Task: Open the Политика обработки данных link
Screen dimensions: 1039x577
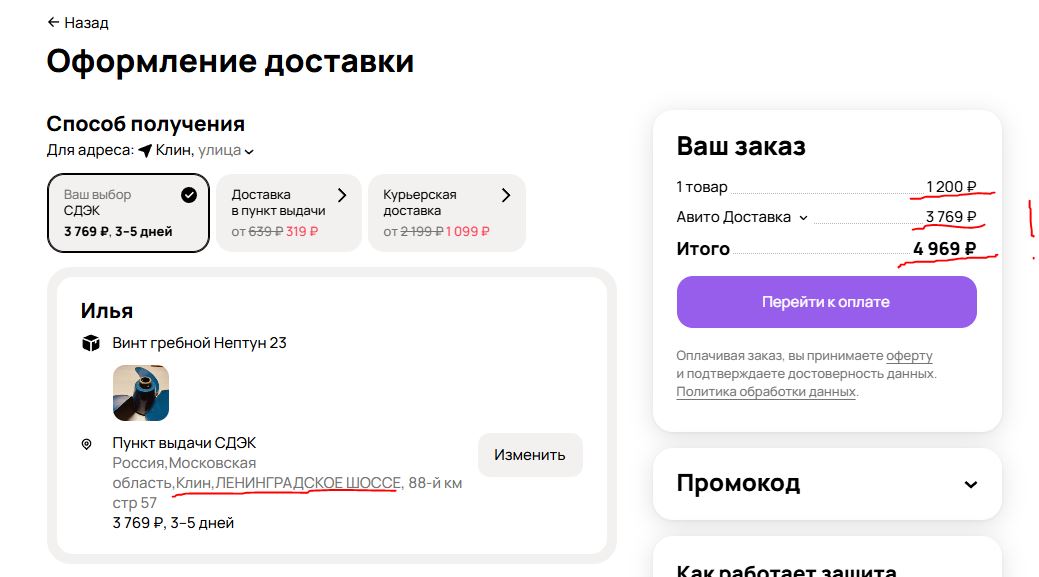Action: 766,392
